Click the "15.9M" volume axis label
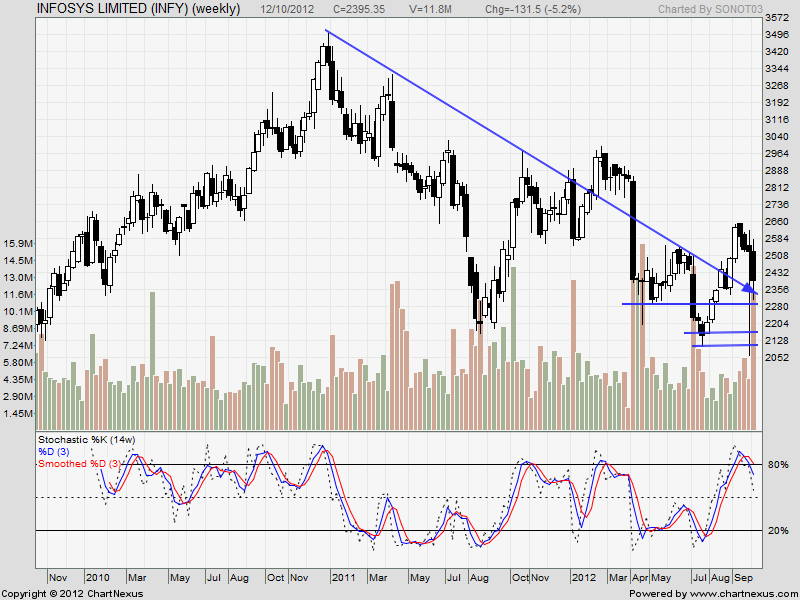The image size is (800, 600). (x=20, y=243)
